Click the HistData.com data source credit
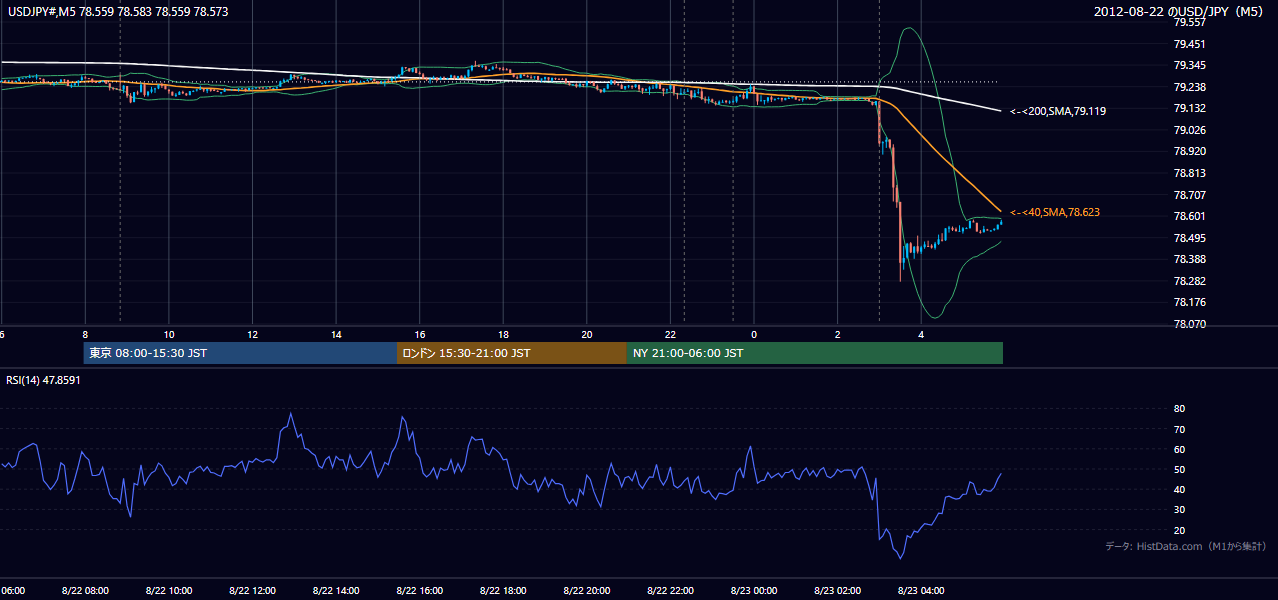The height and width of the screenshot is (600, 1278). pos(1186,546)
